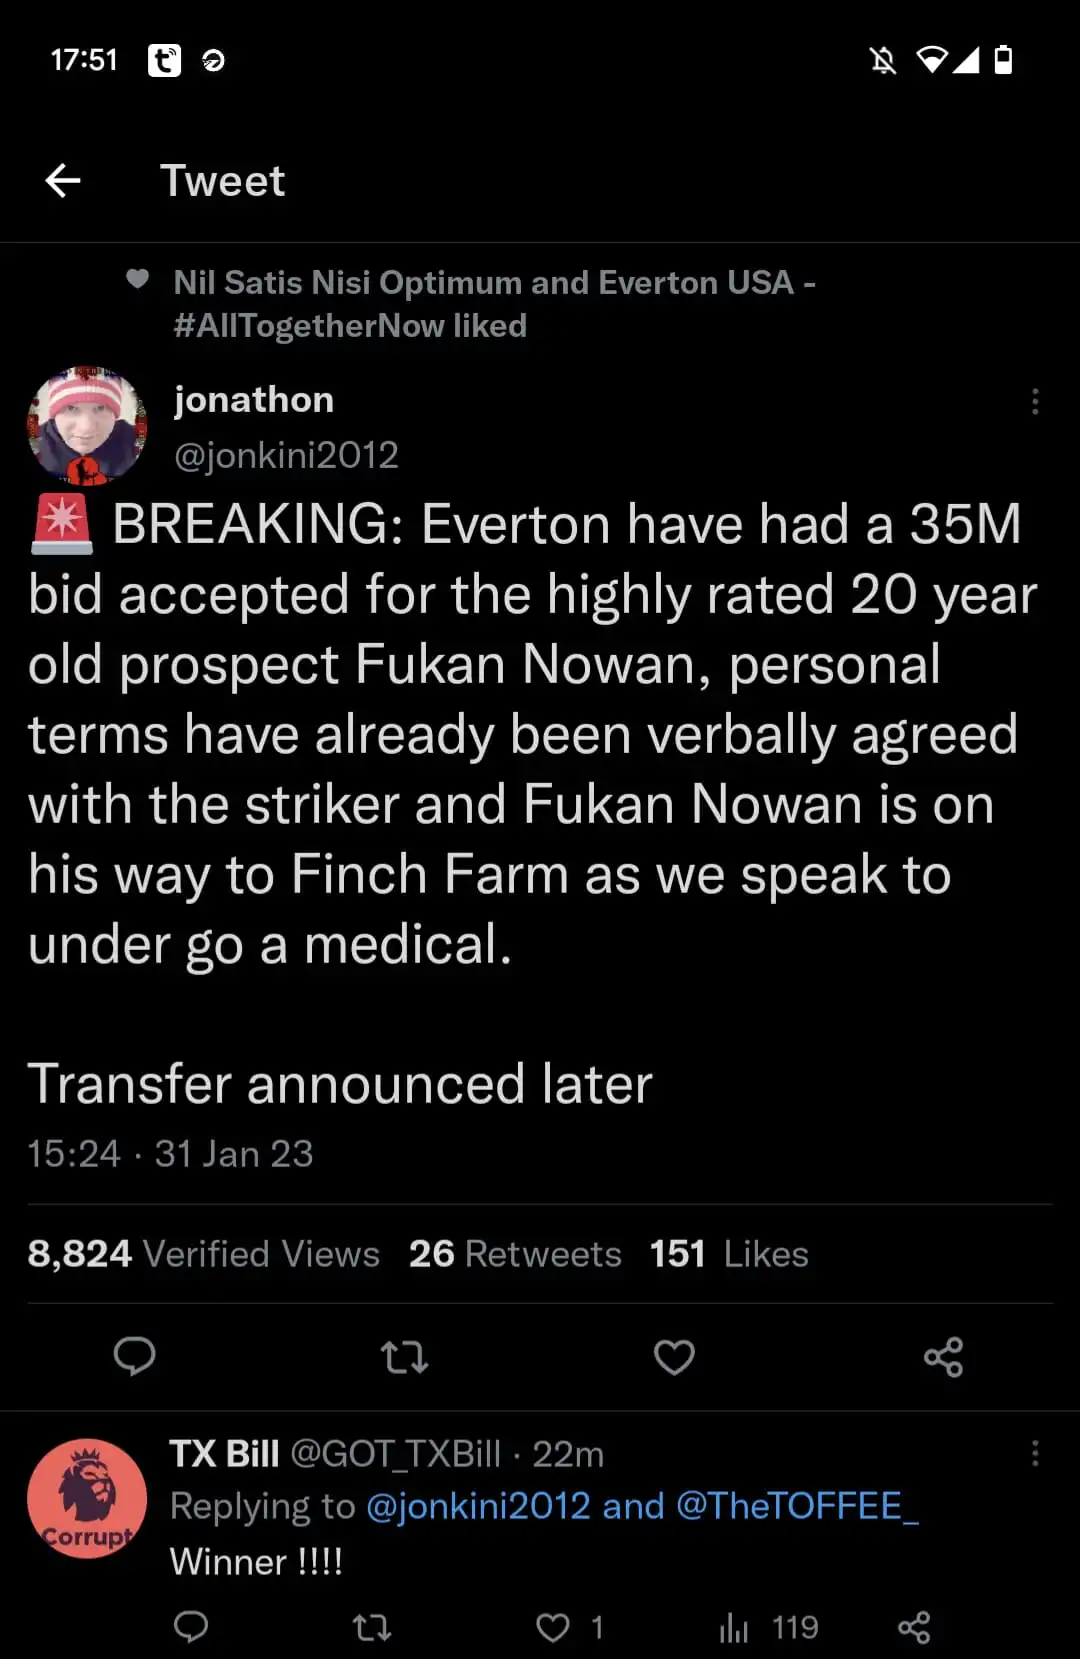The image size is (1080, 1659).
Task: Tap the back arrow in header
Action: [x=63, y=181]
